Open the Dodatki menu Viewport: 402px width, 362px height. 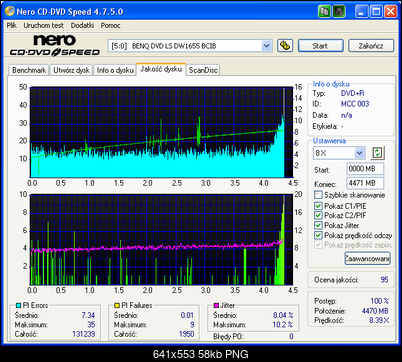(x=82, y=25)
